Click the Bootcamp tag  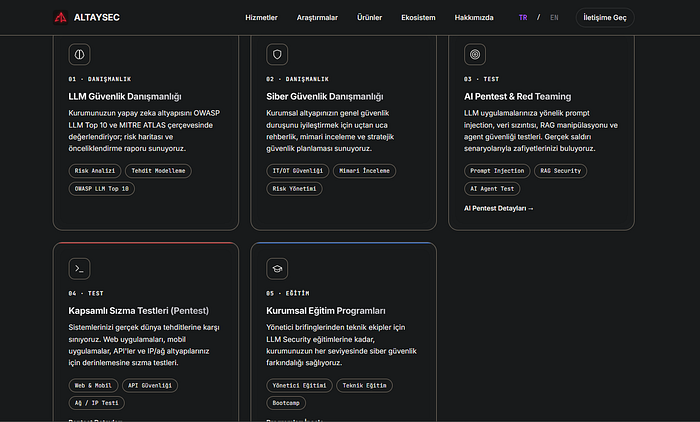click(286, 403)
